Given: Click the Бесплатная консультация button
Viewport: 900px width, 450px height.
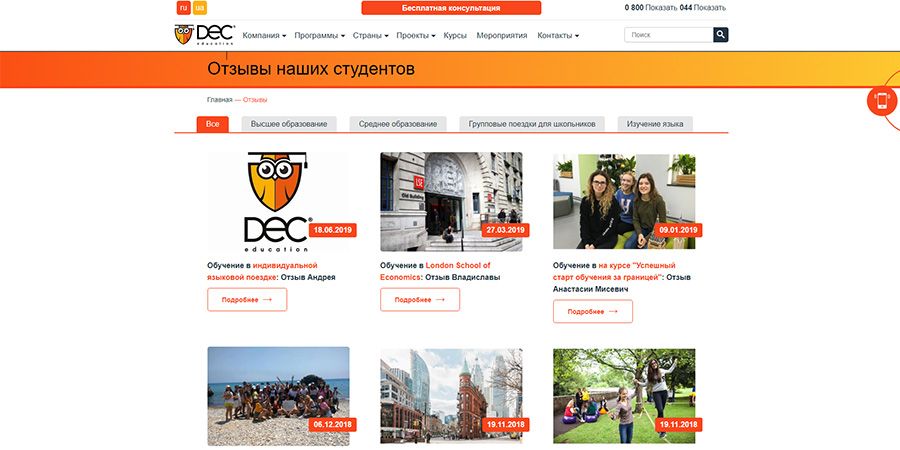Looking at the screenshot, I should [x=451, y=8].
